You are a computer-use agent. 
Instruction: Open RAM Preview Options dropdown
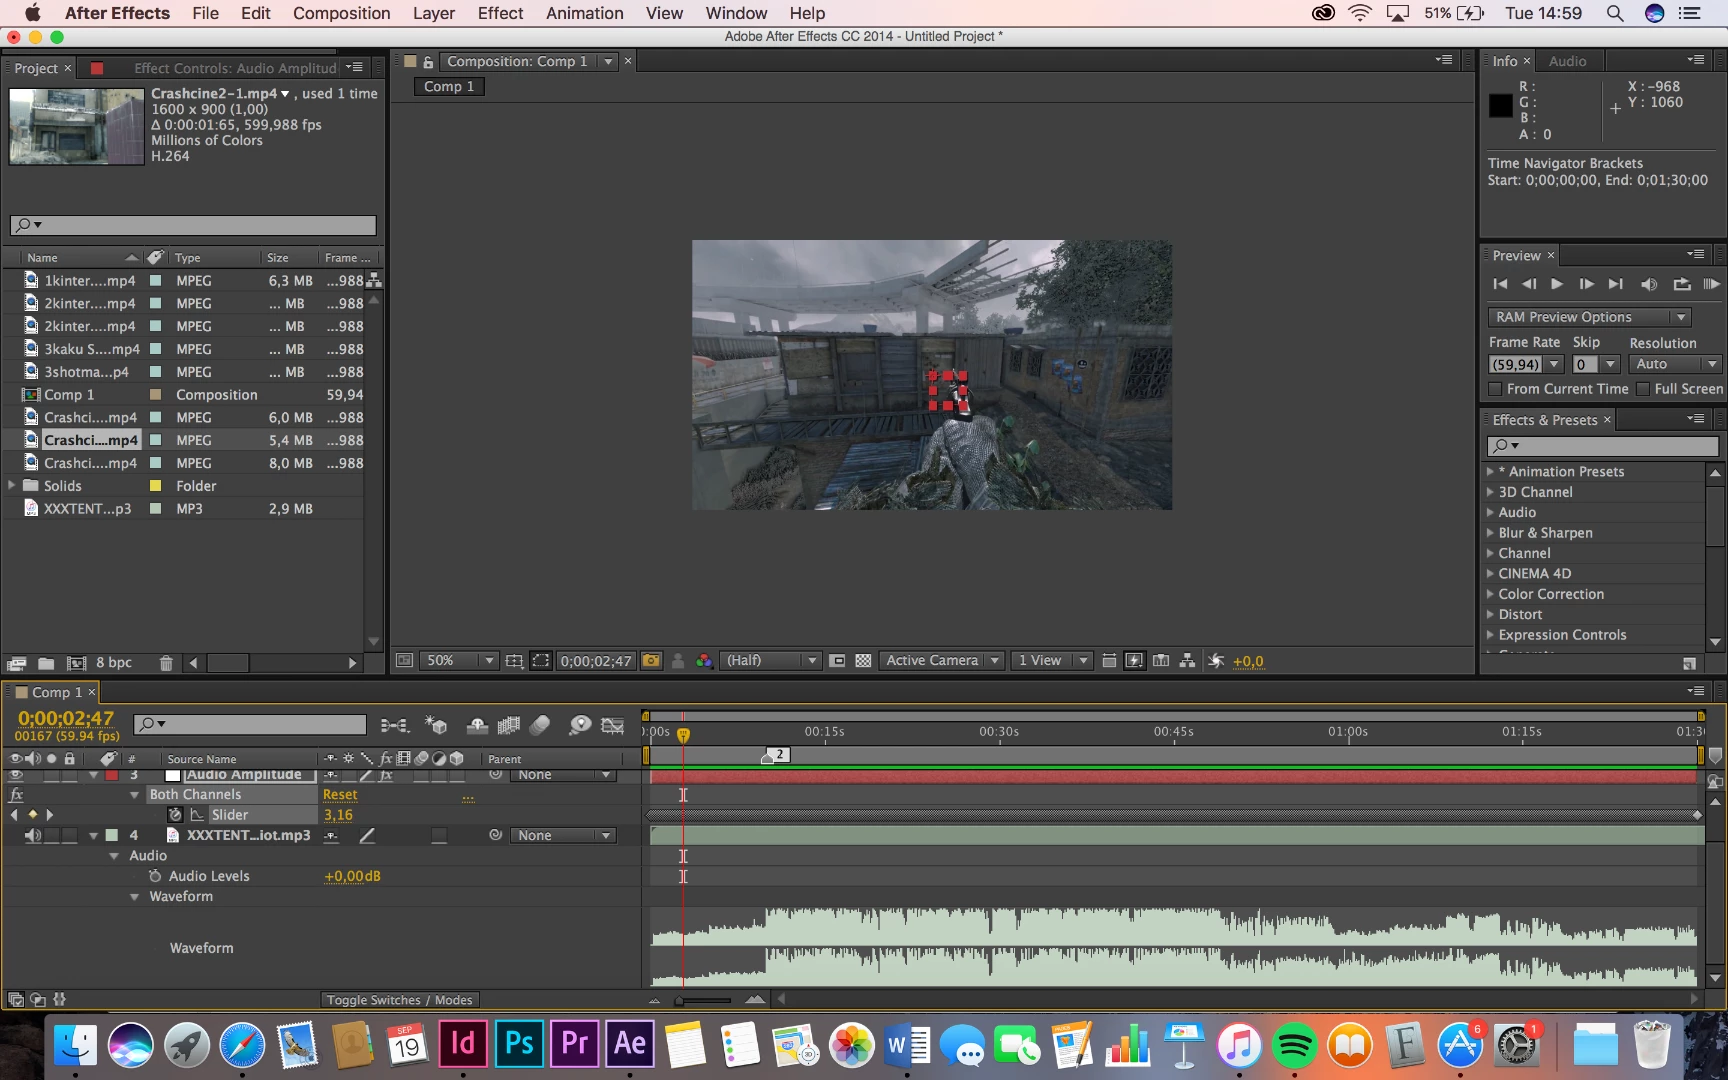[1589, 317]
